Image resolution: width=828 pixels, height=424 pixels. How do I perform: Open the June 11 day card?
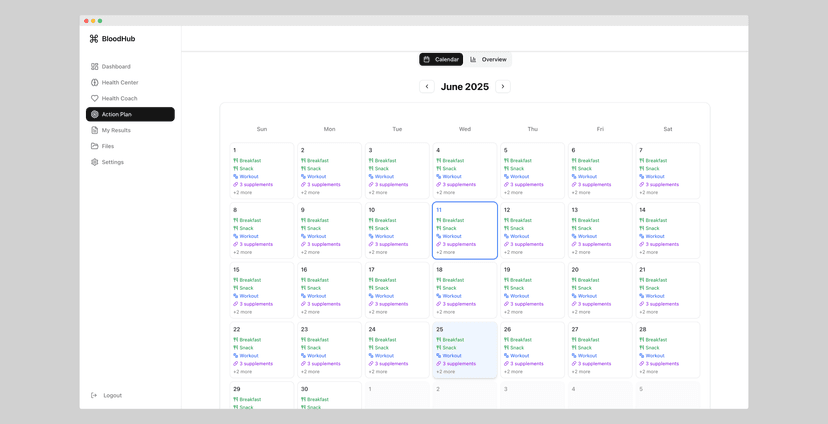465,230
